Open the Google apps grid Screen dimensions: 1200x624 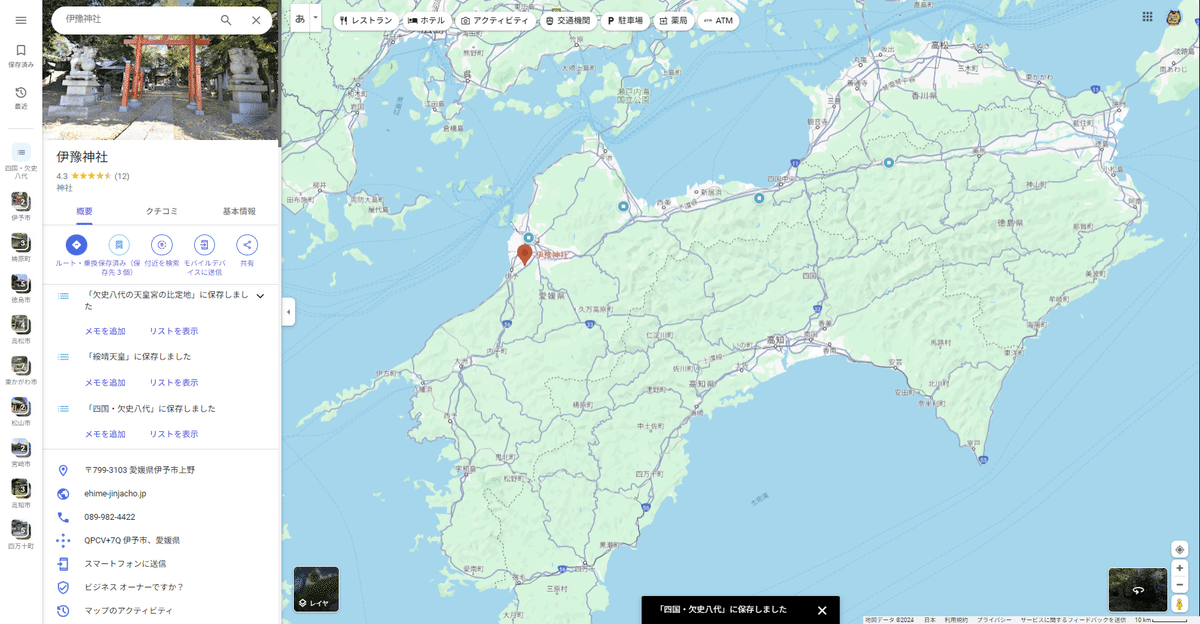1147,17
